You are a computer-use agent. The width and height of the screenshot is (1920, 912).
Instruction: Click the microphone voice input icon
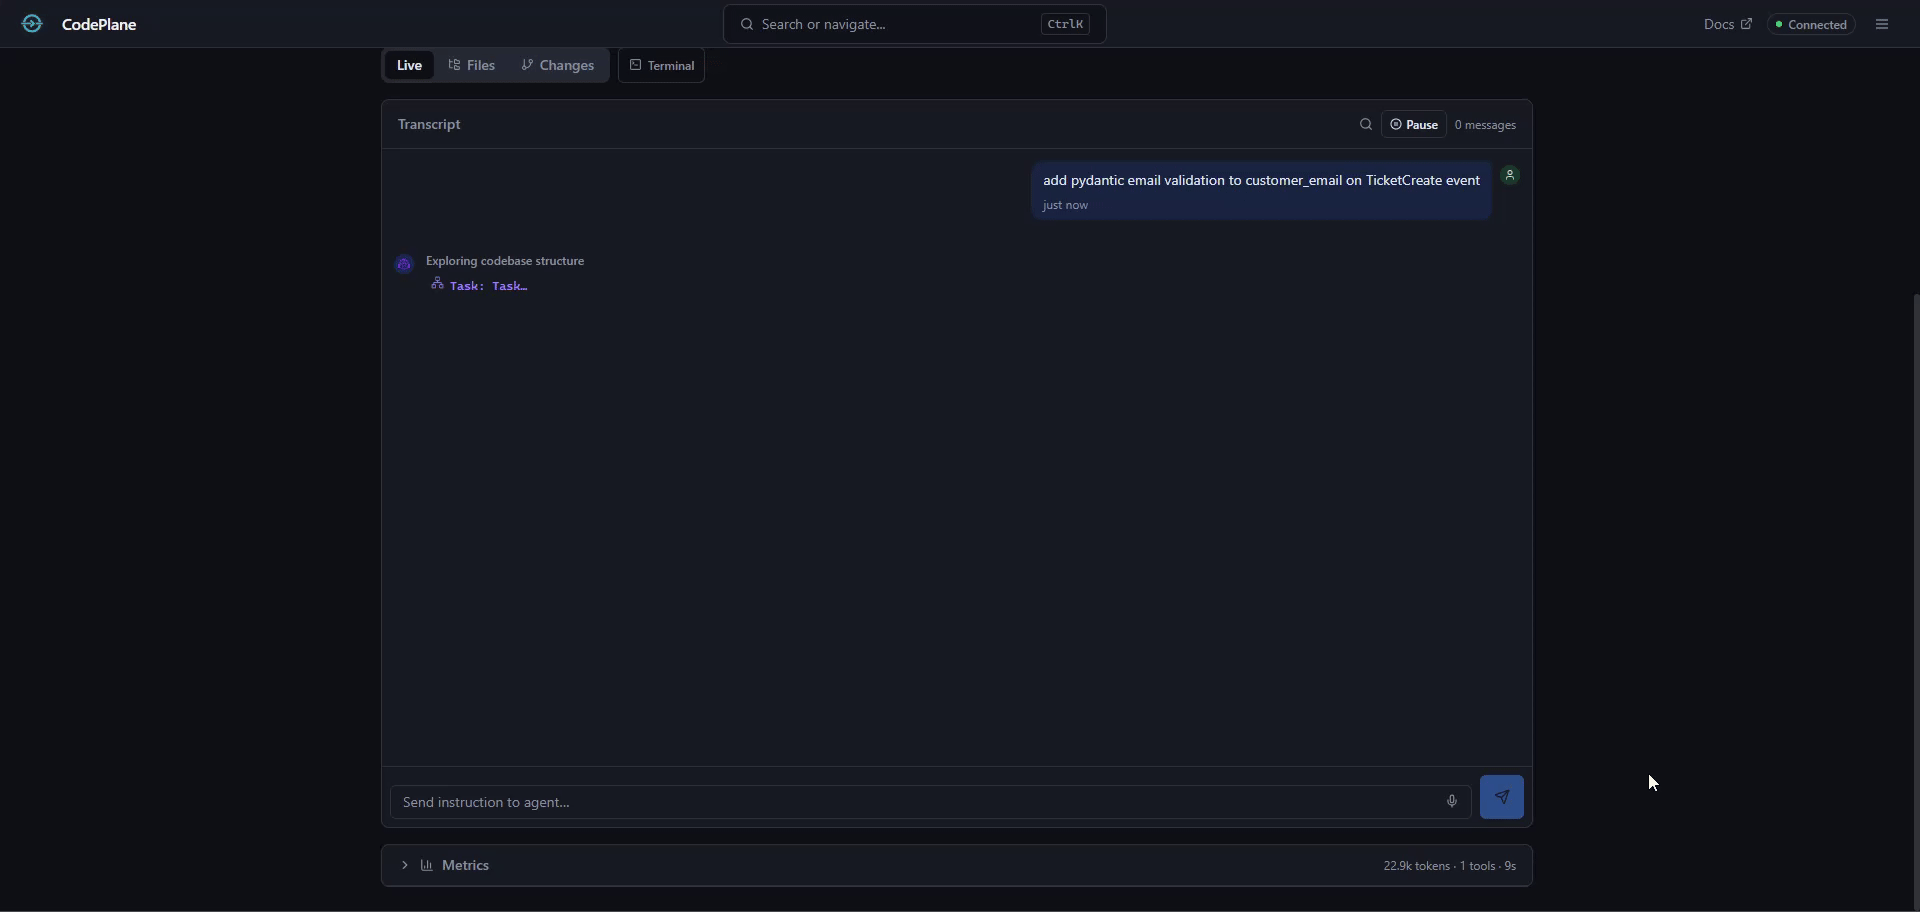click(x=1451, y=802)
